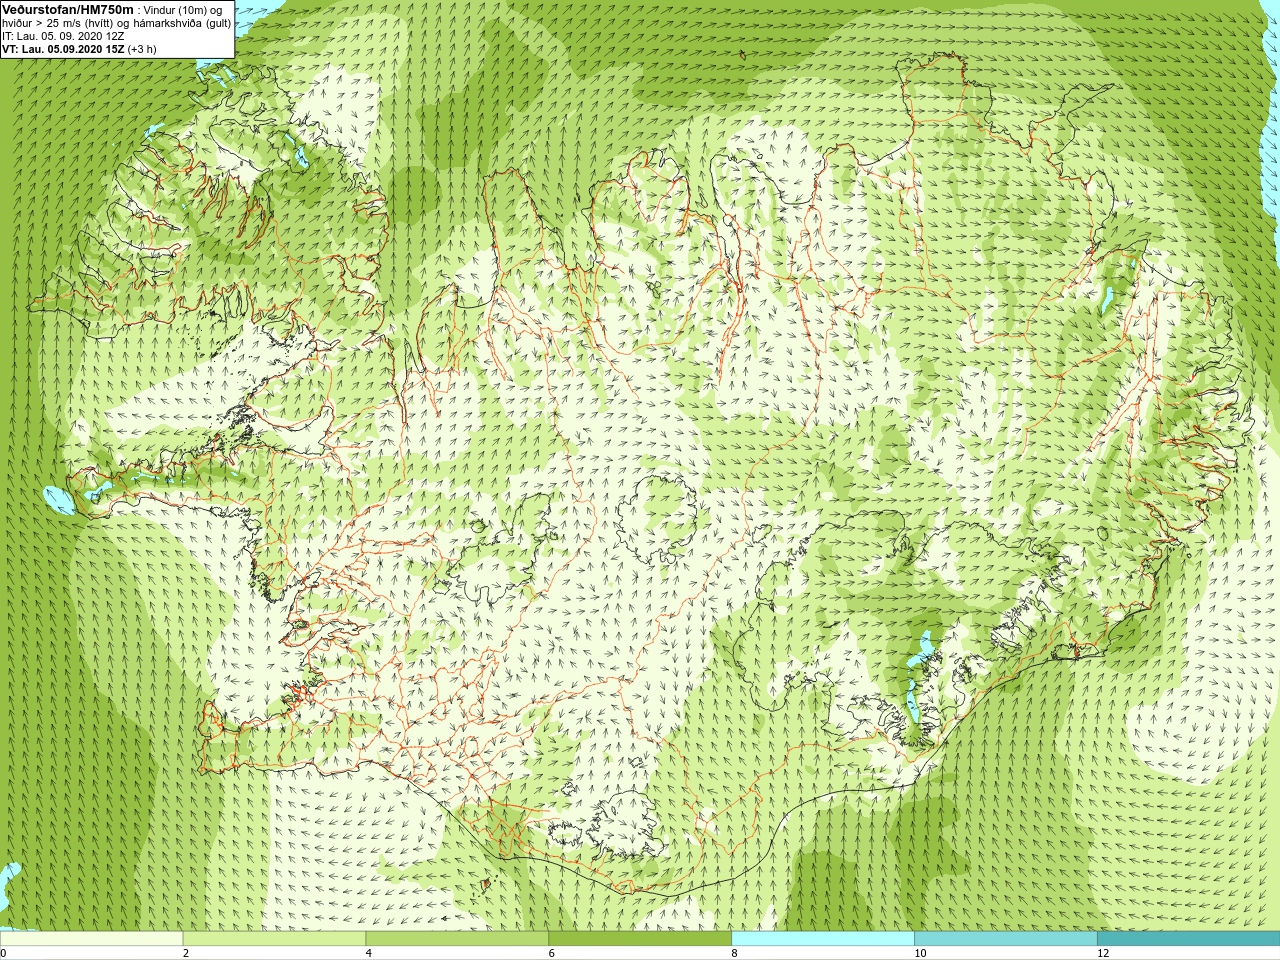The height and width of the screenshot is (960, 1280).
Task: Click the light cyan 8–10 legend color band
Action: [822, 939]
